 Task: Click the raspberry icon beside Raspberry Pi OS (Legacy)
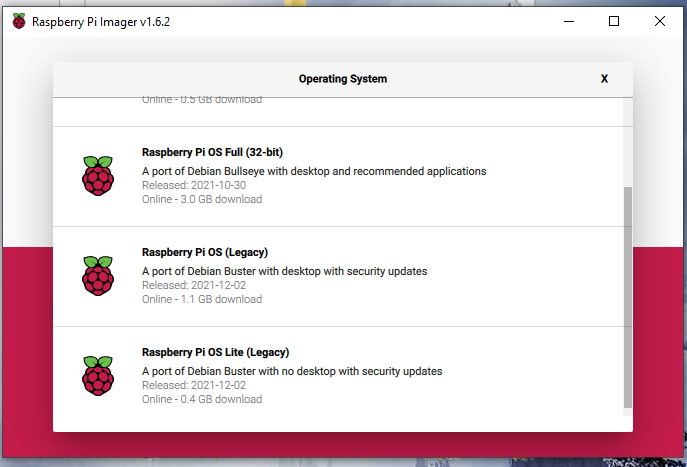click(98, 276)
